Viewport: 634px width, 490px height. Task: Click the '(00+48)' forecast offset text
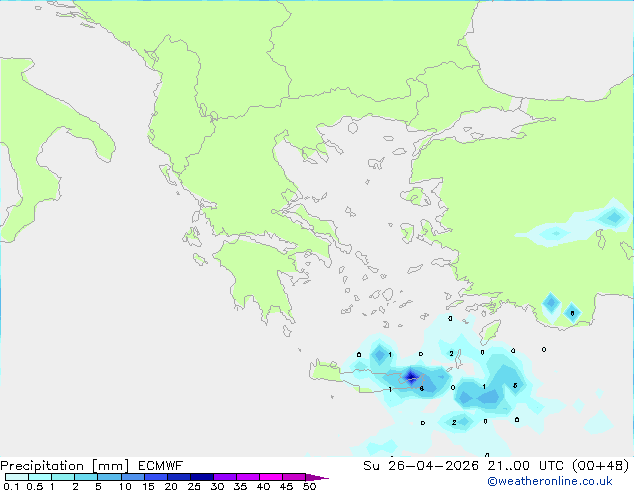click(x=600, y=466)
